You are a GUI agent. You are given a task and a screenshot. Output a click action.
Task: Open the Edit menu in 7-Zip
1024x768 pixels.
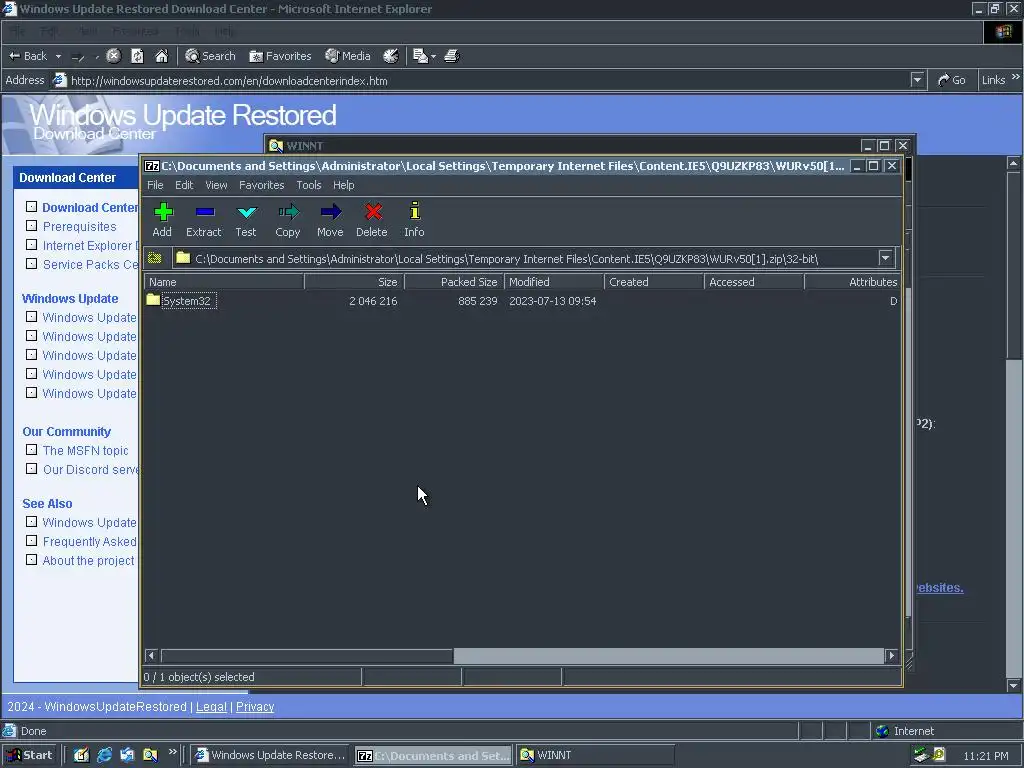coord(184,185)
